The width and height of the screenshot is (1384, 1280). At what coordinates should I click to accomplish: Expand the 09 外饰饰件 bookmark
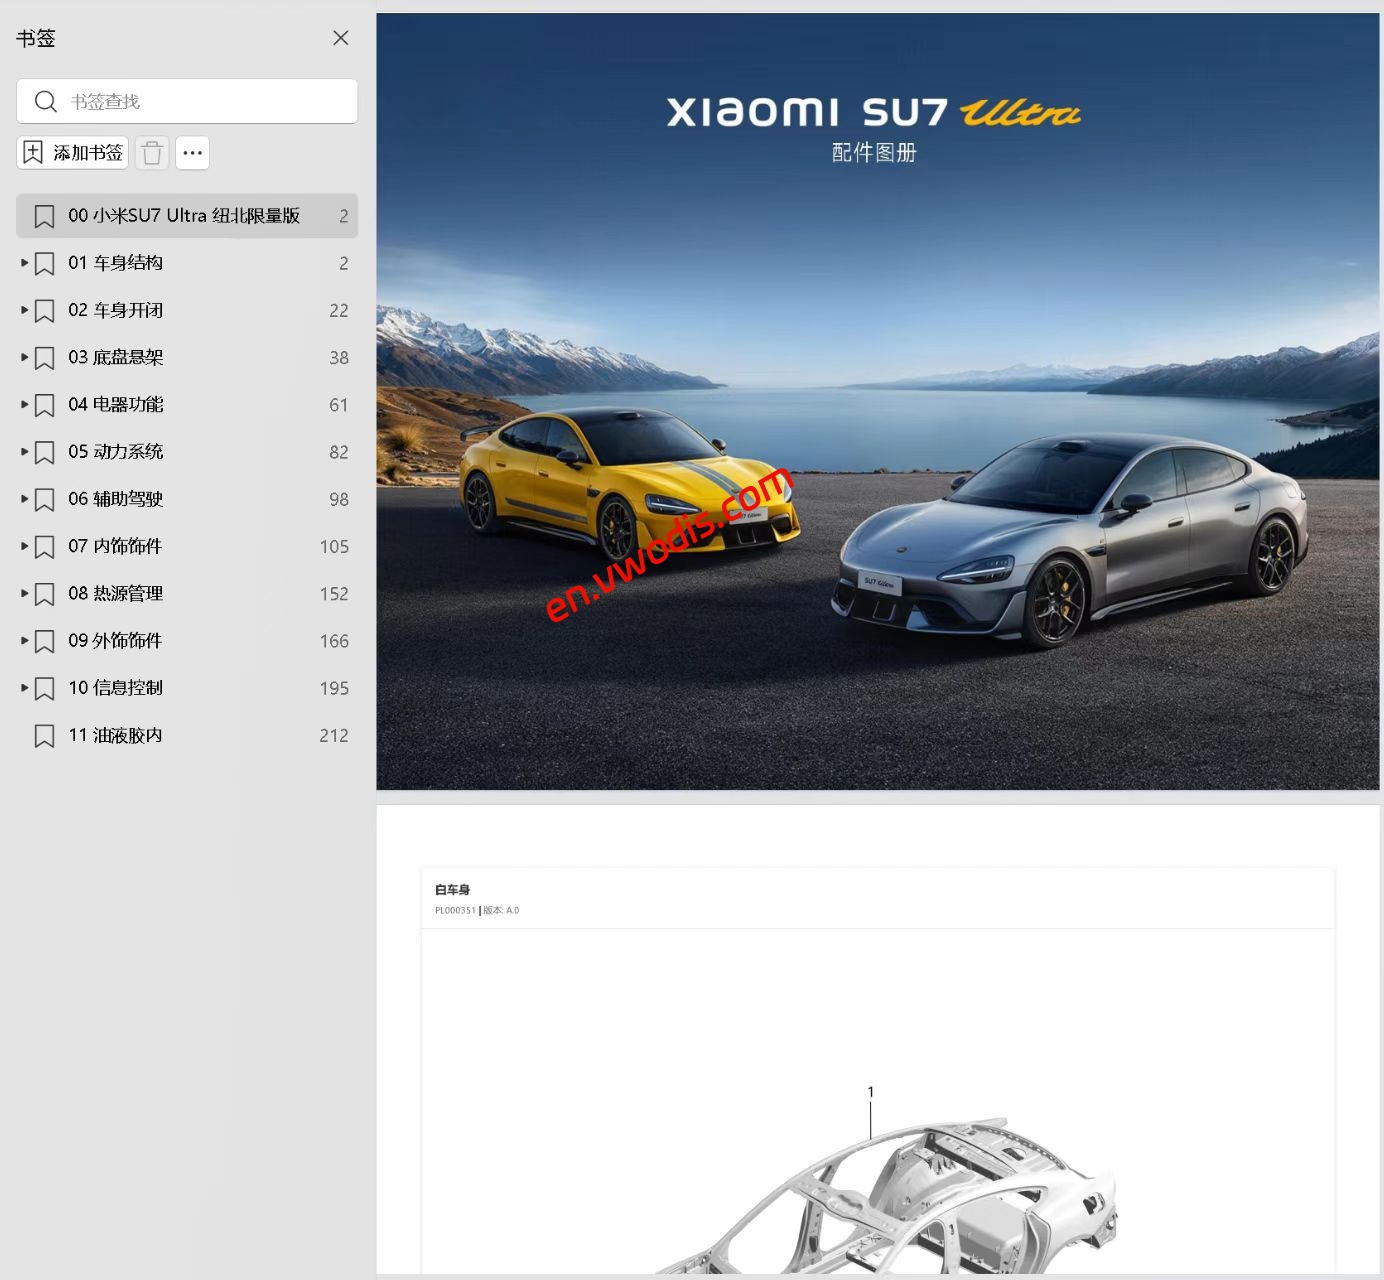coord(23,641)
